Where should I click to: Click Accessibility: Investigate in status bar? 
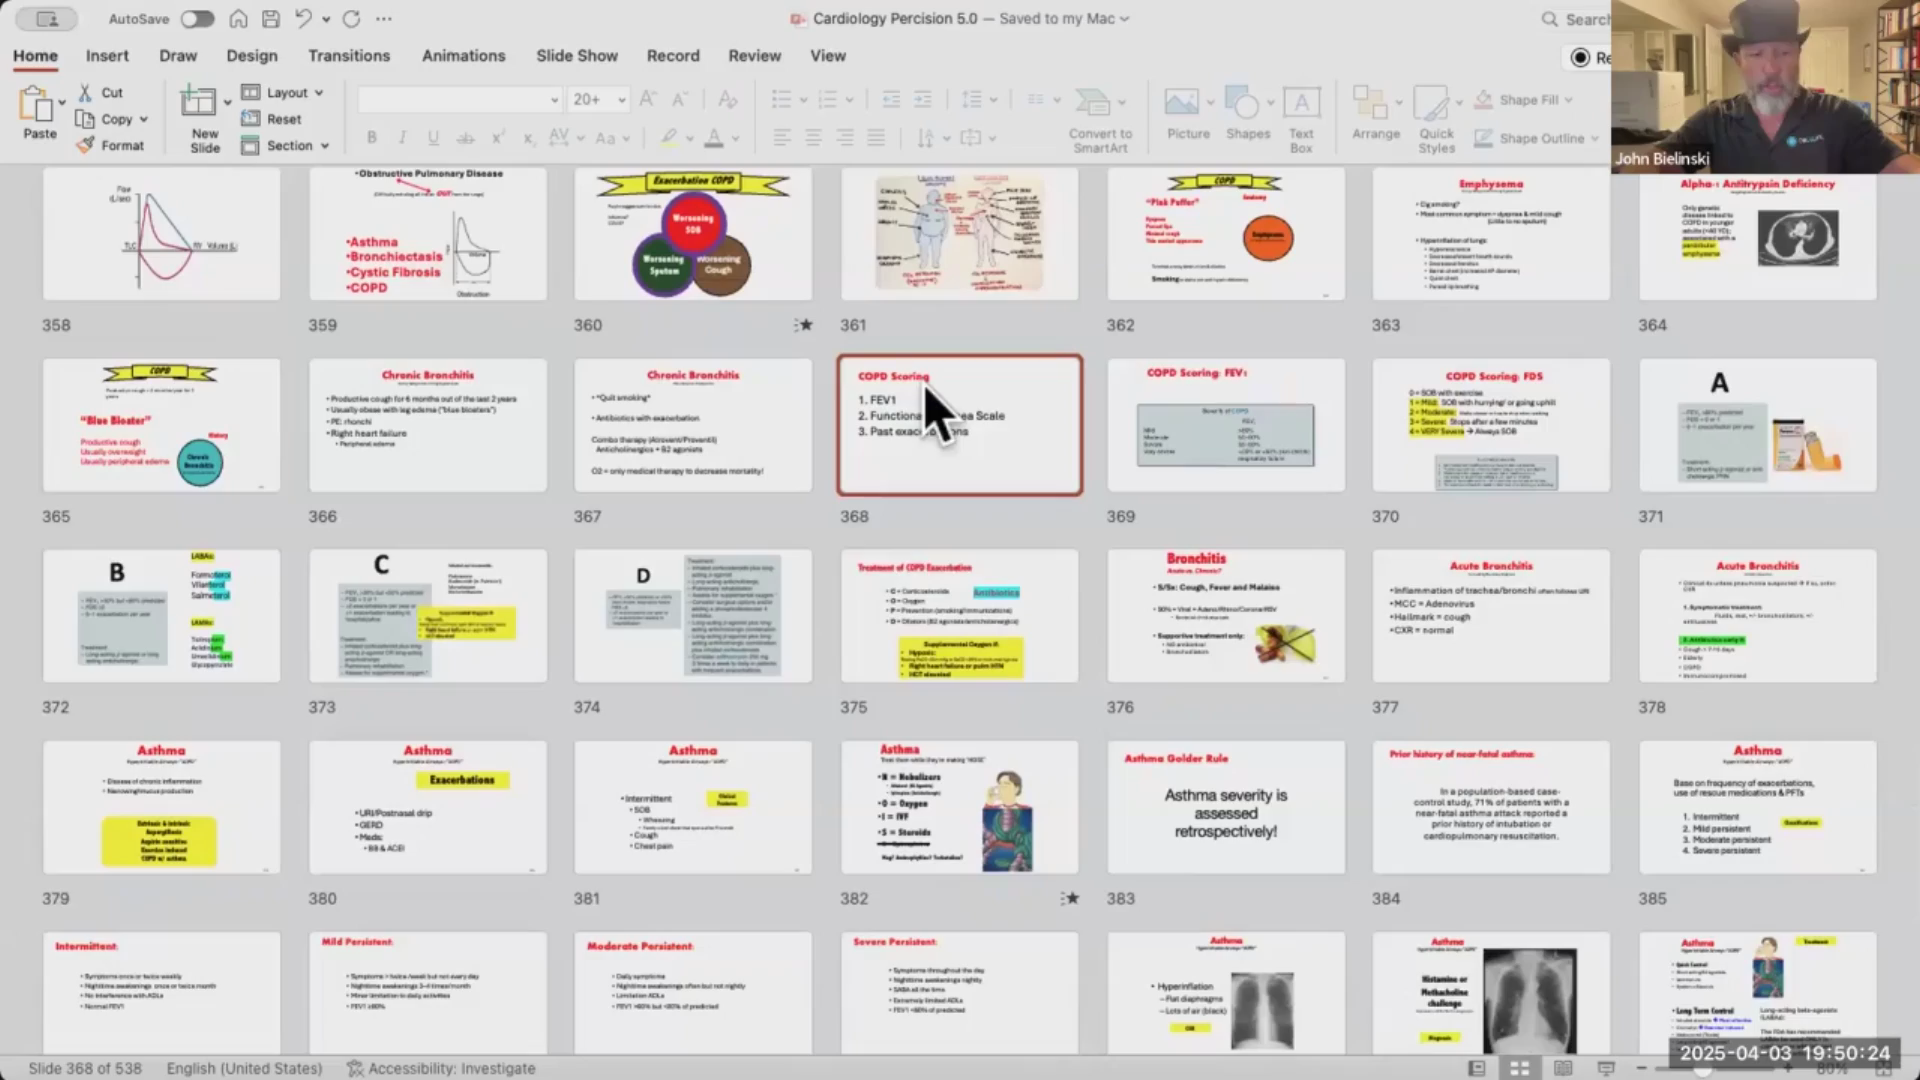coord(441,1068)
